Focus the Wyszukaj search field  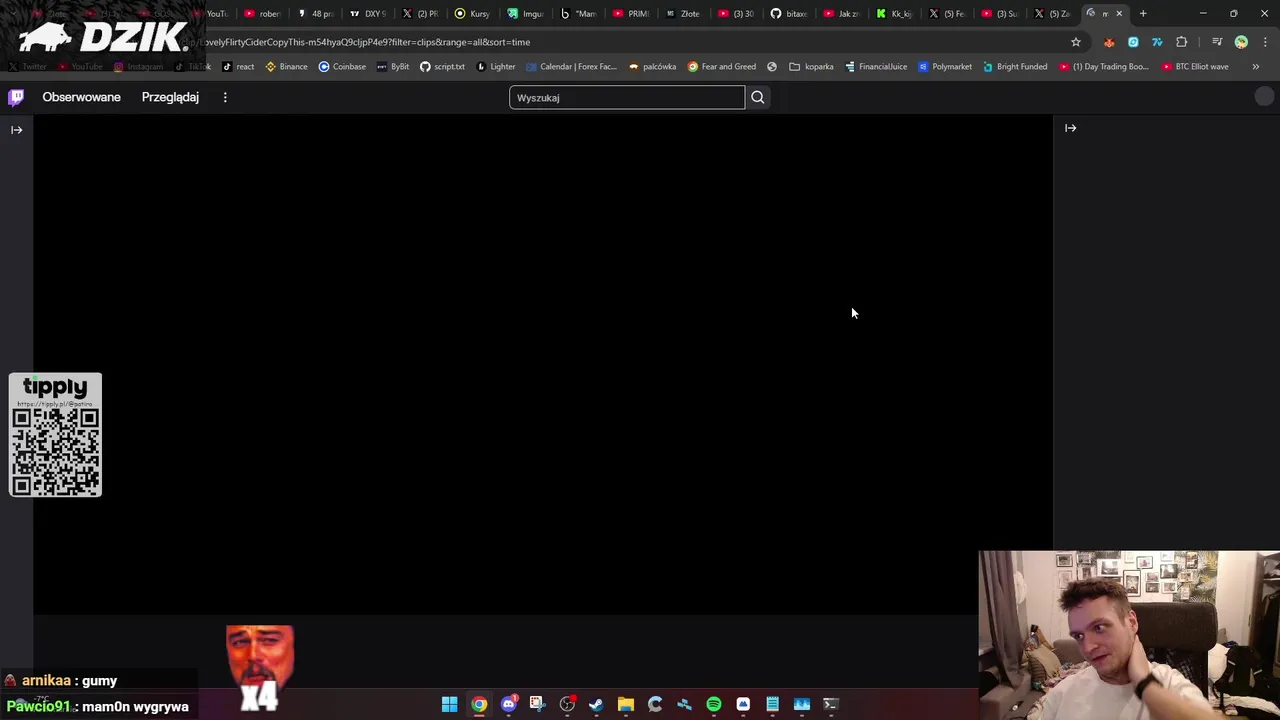coord(627,97)
